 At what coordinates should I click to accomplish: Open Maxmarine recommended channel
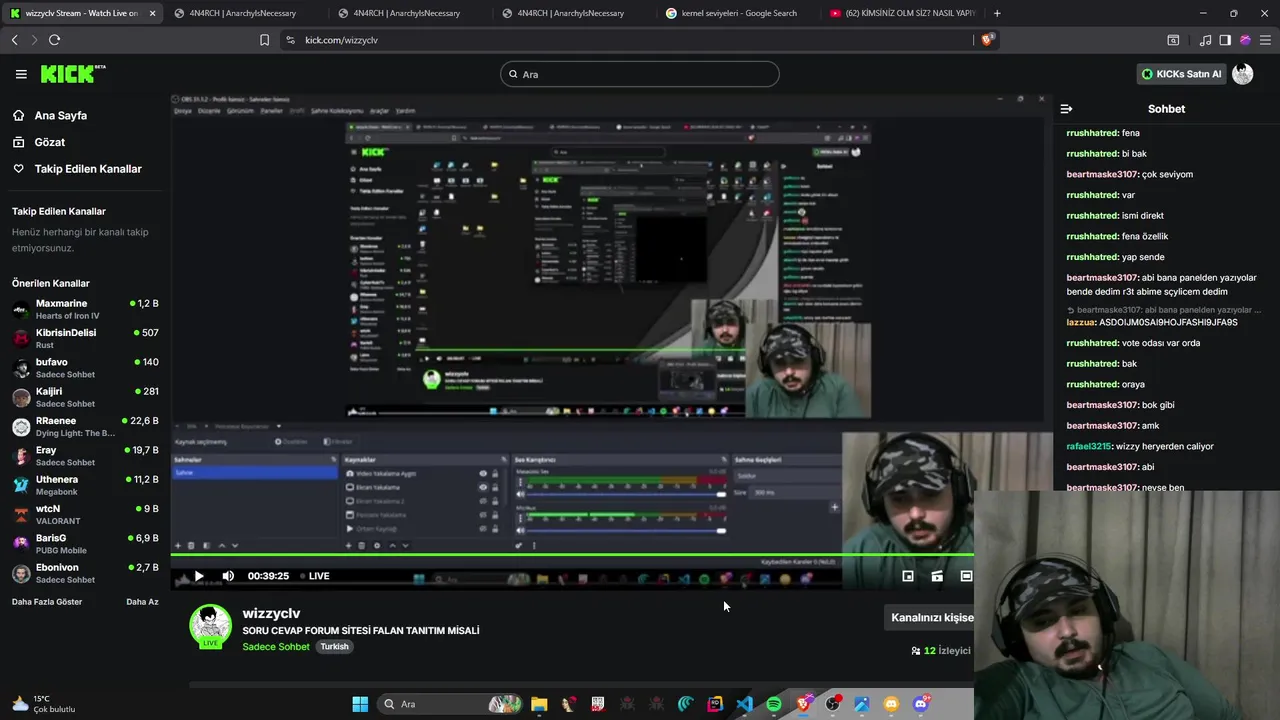point(85,309)
